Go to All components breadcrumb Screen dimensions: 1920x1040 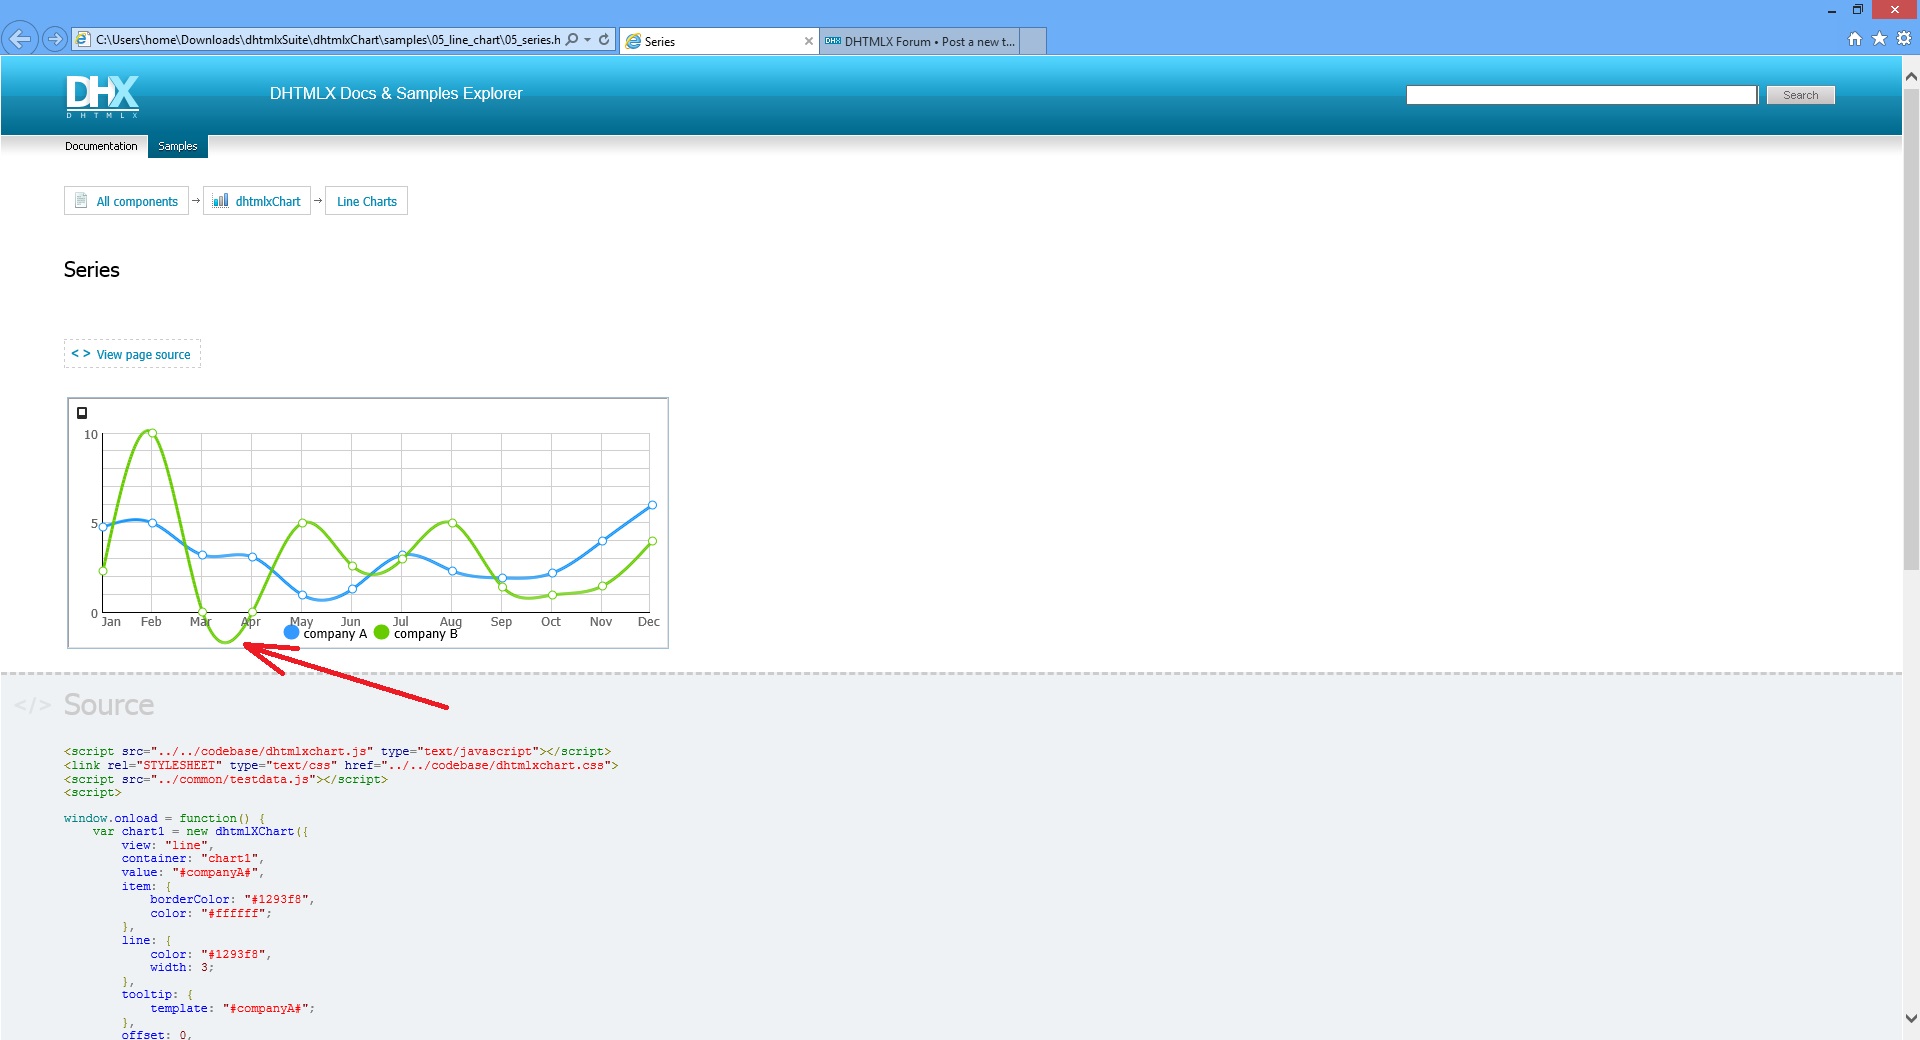pos(127,201)
